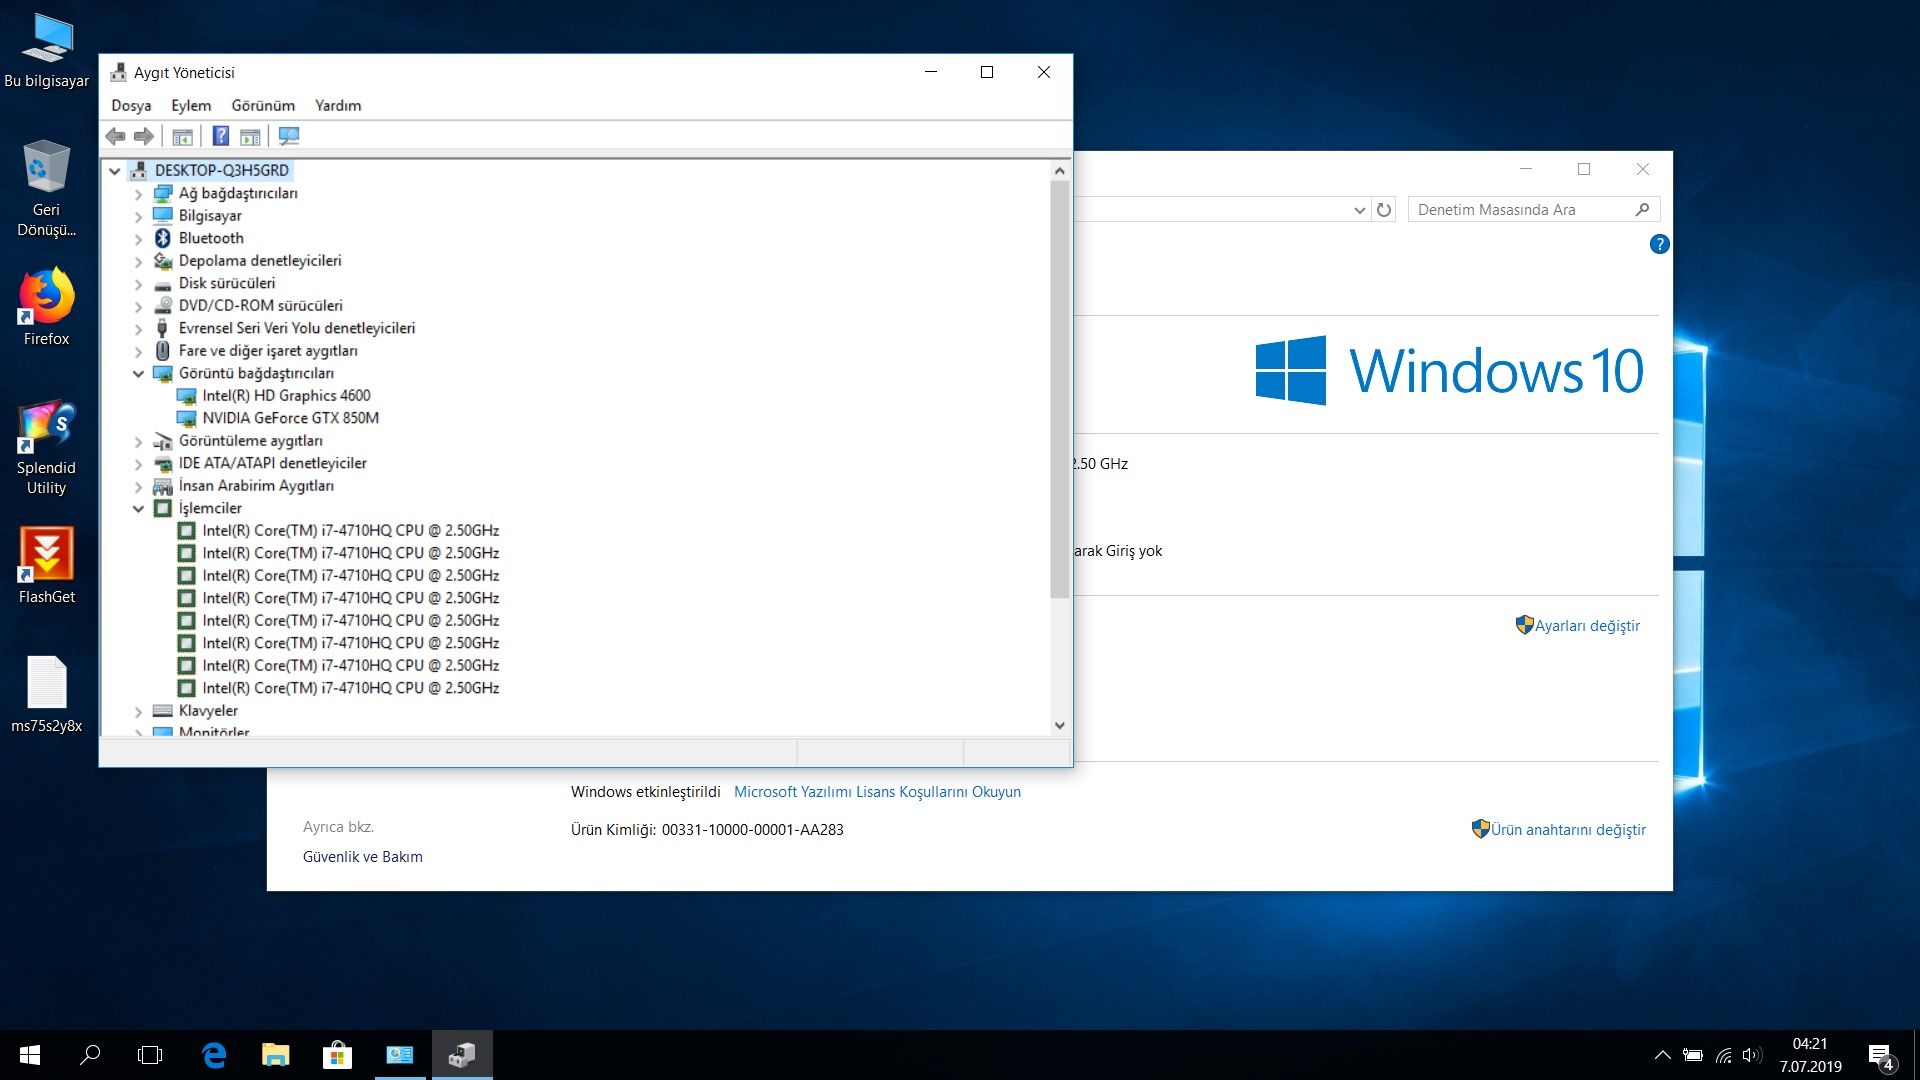Open Microsoft Store from the taskbar
Image resolution: width=1920 pixels, height=1080 pixels.
pyautogui.click(x=337, y=1055)
